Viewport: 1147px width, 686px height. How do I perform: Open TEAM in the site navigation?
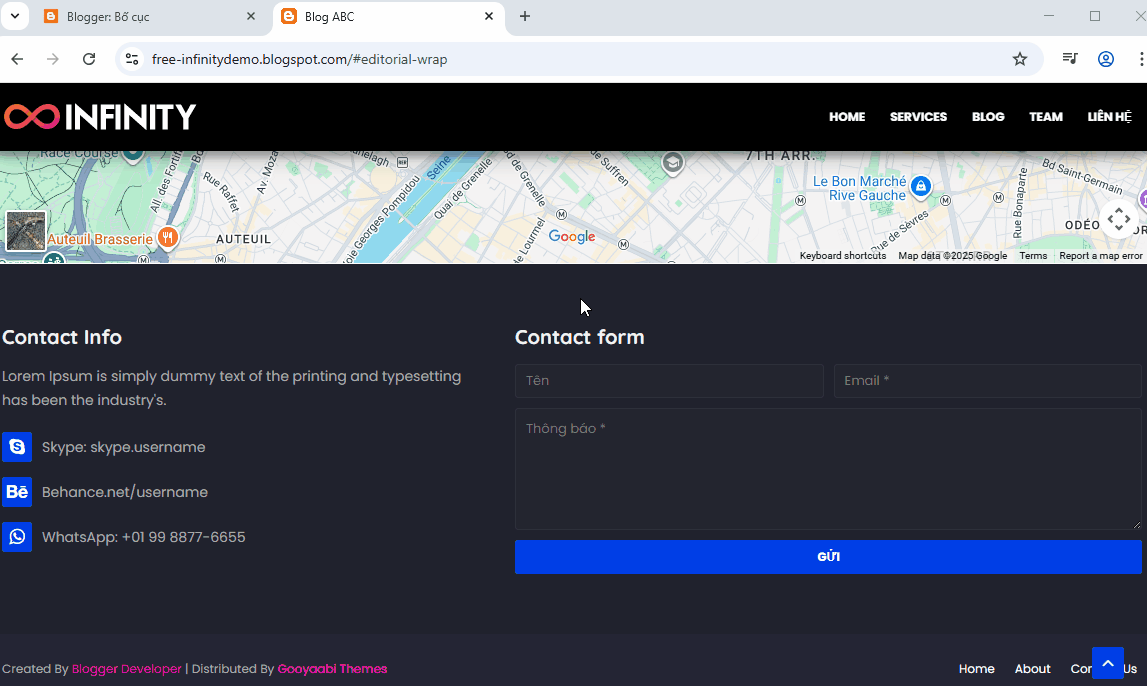[x=1045, y=117]
